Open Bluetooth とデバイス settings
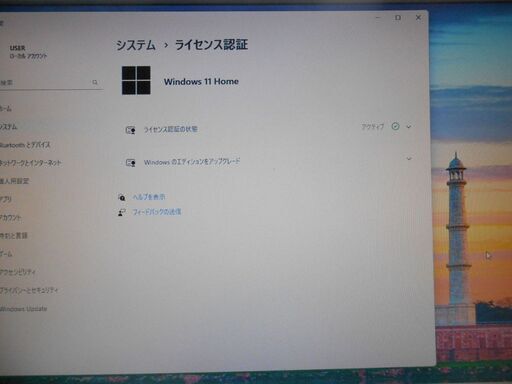Image resolution: width=512 pixels, height=384 pixels. point(25,145)
